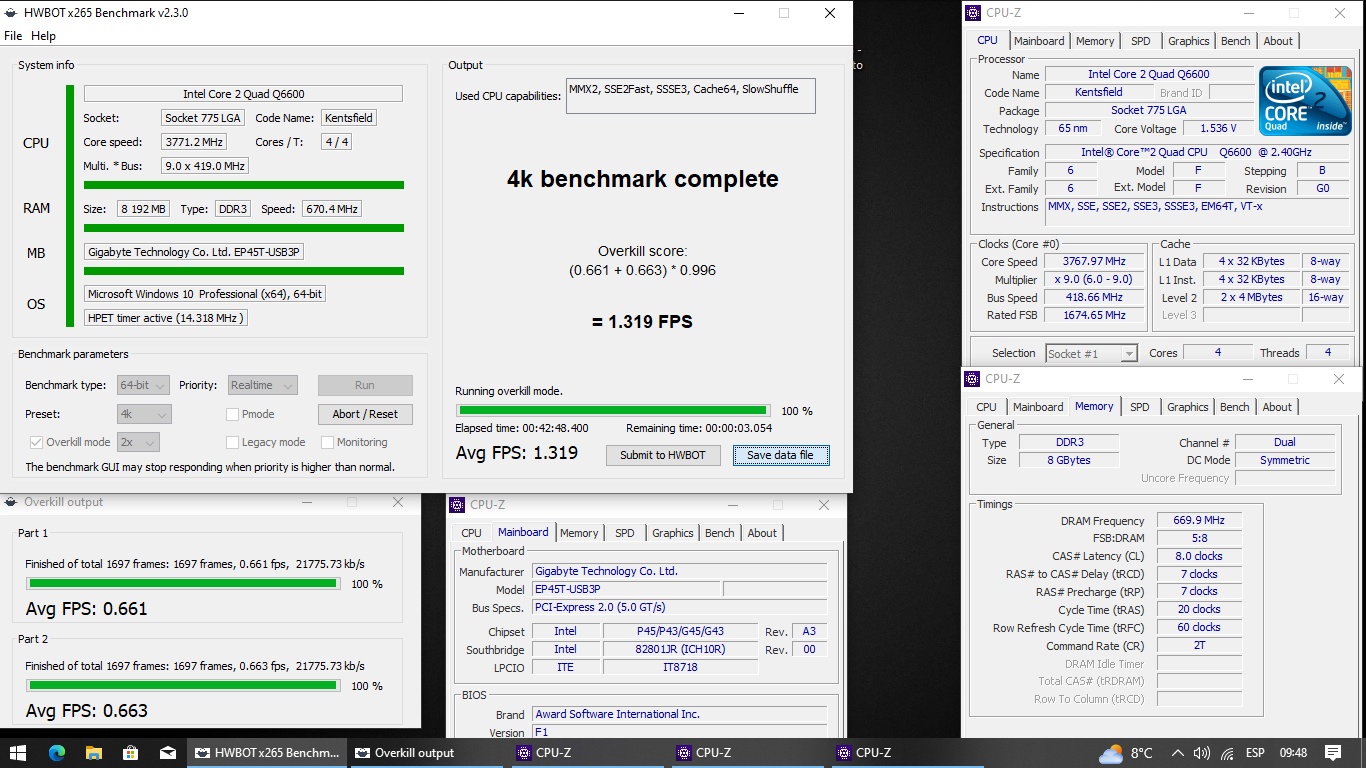Open Bench tab in top CPU-Z window
This screenshot has height=768, width=1366.
(x=1235, y=41)
